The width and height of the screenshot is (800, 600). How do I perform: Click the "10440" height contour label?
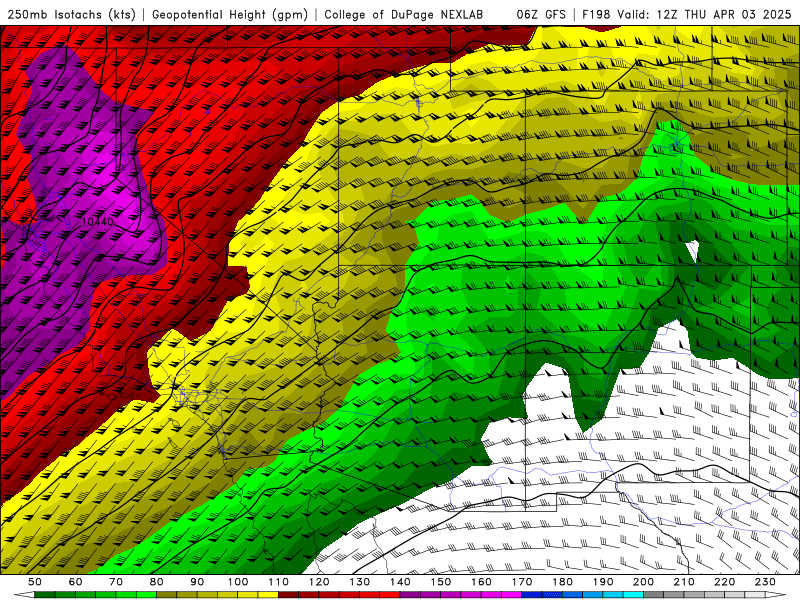pos(97,222)
